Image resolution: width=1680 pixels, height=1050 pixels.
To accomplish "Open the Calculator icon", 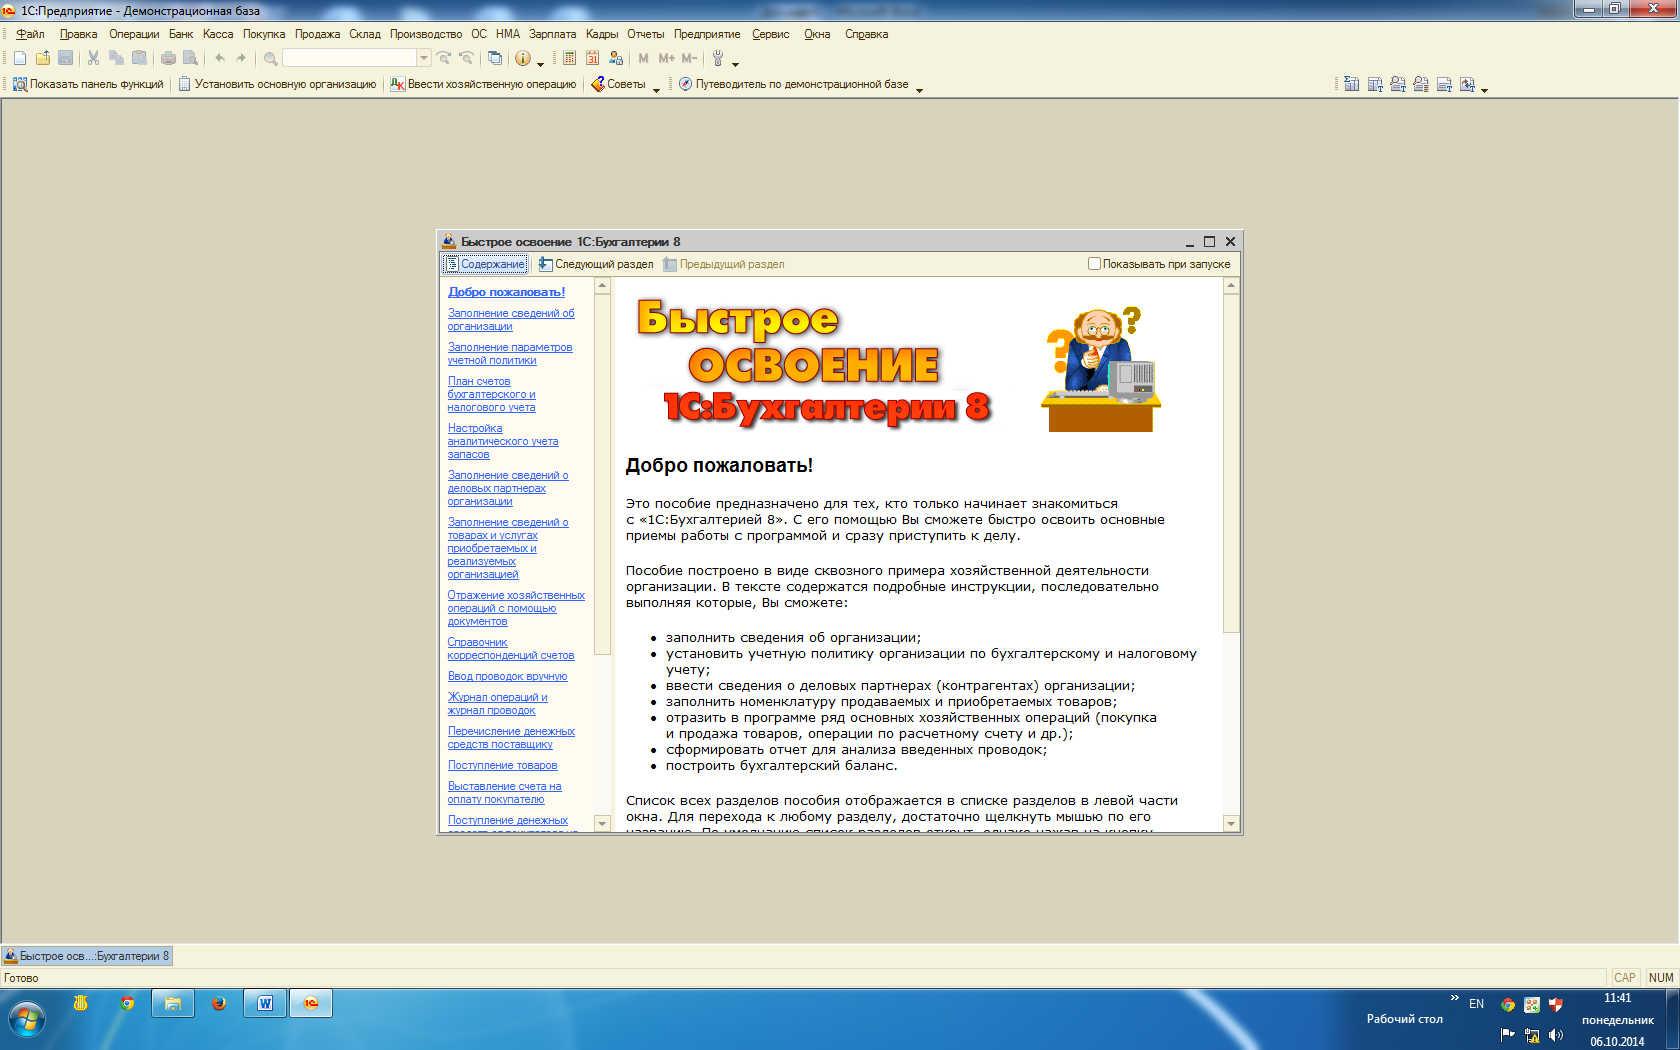I will (569, 58).
